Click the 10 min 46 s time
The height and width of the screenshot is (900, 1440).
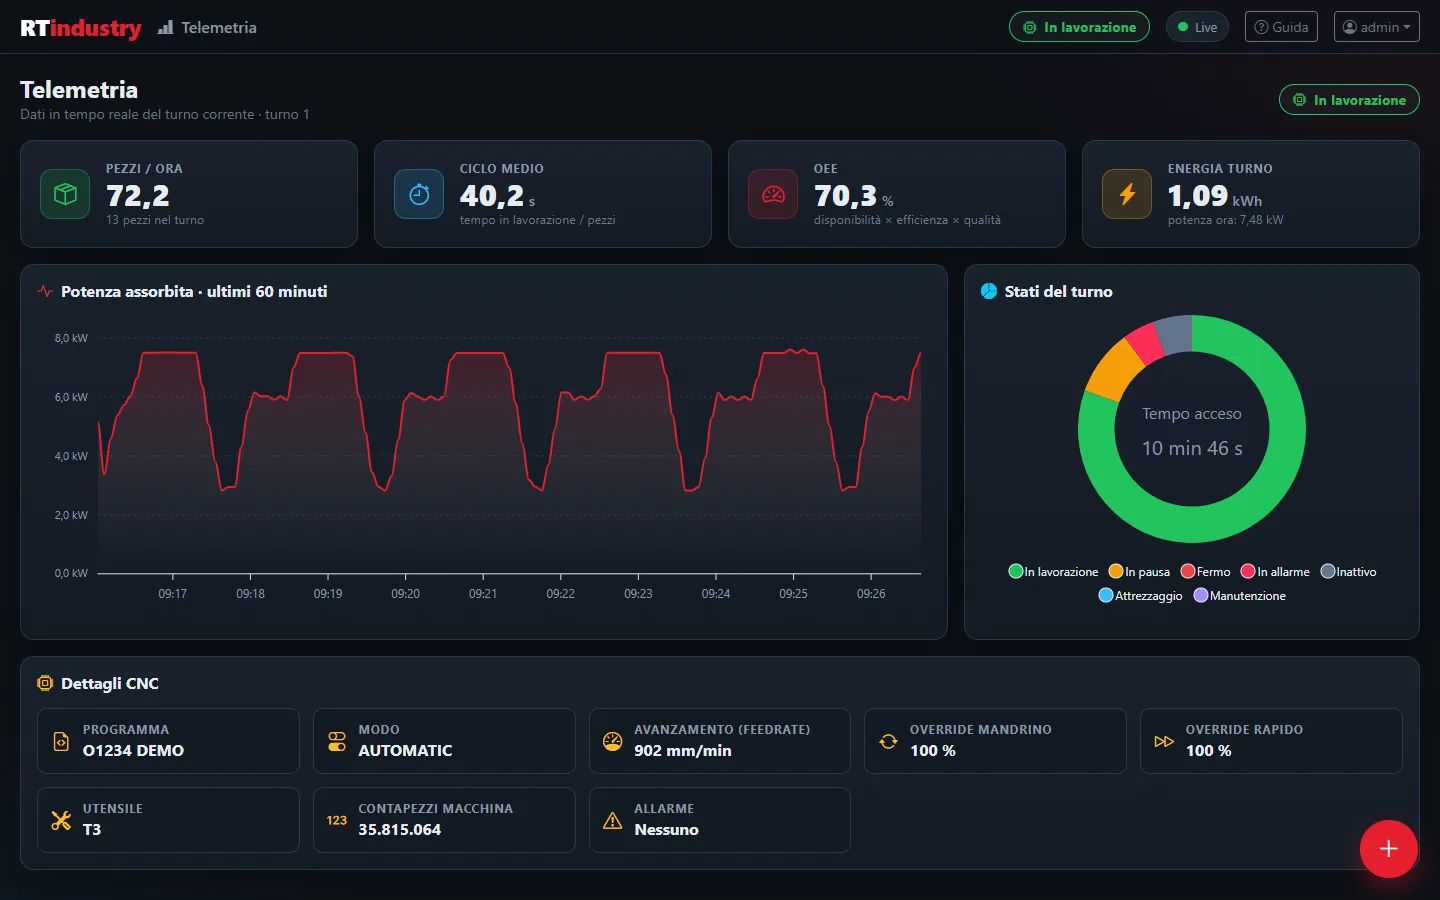pos(1192,448)
